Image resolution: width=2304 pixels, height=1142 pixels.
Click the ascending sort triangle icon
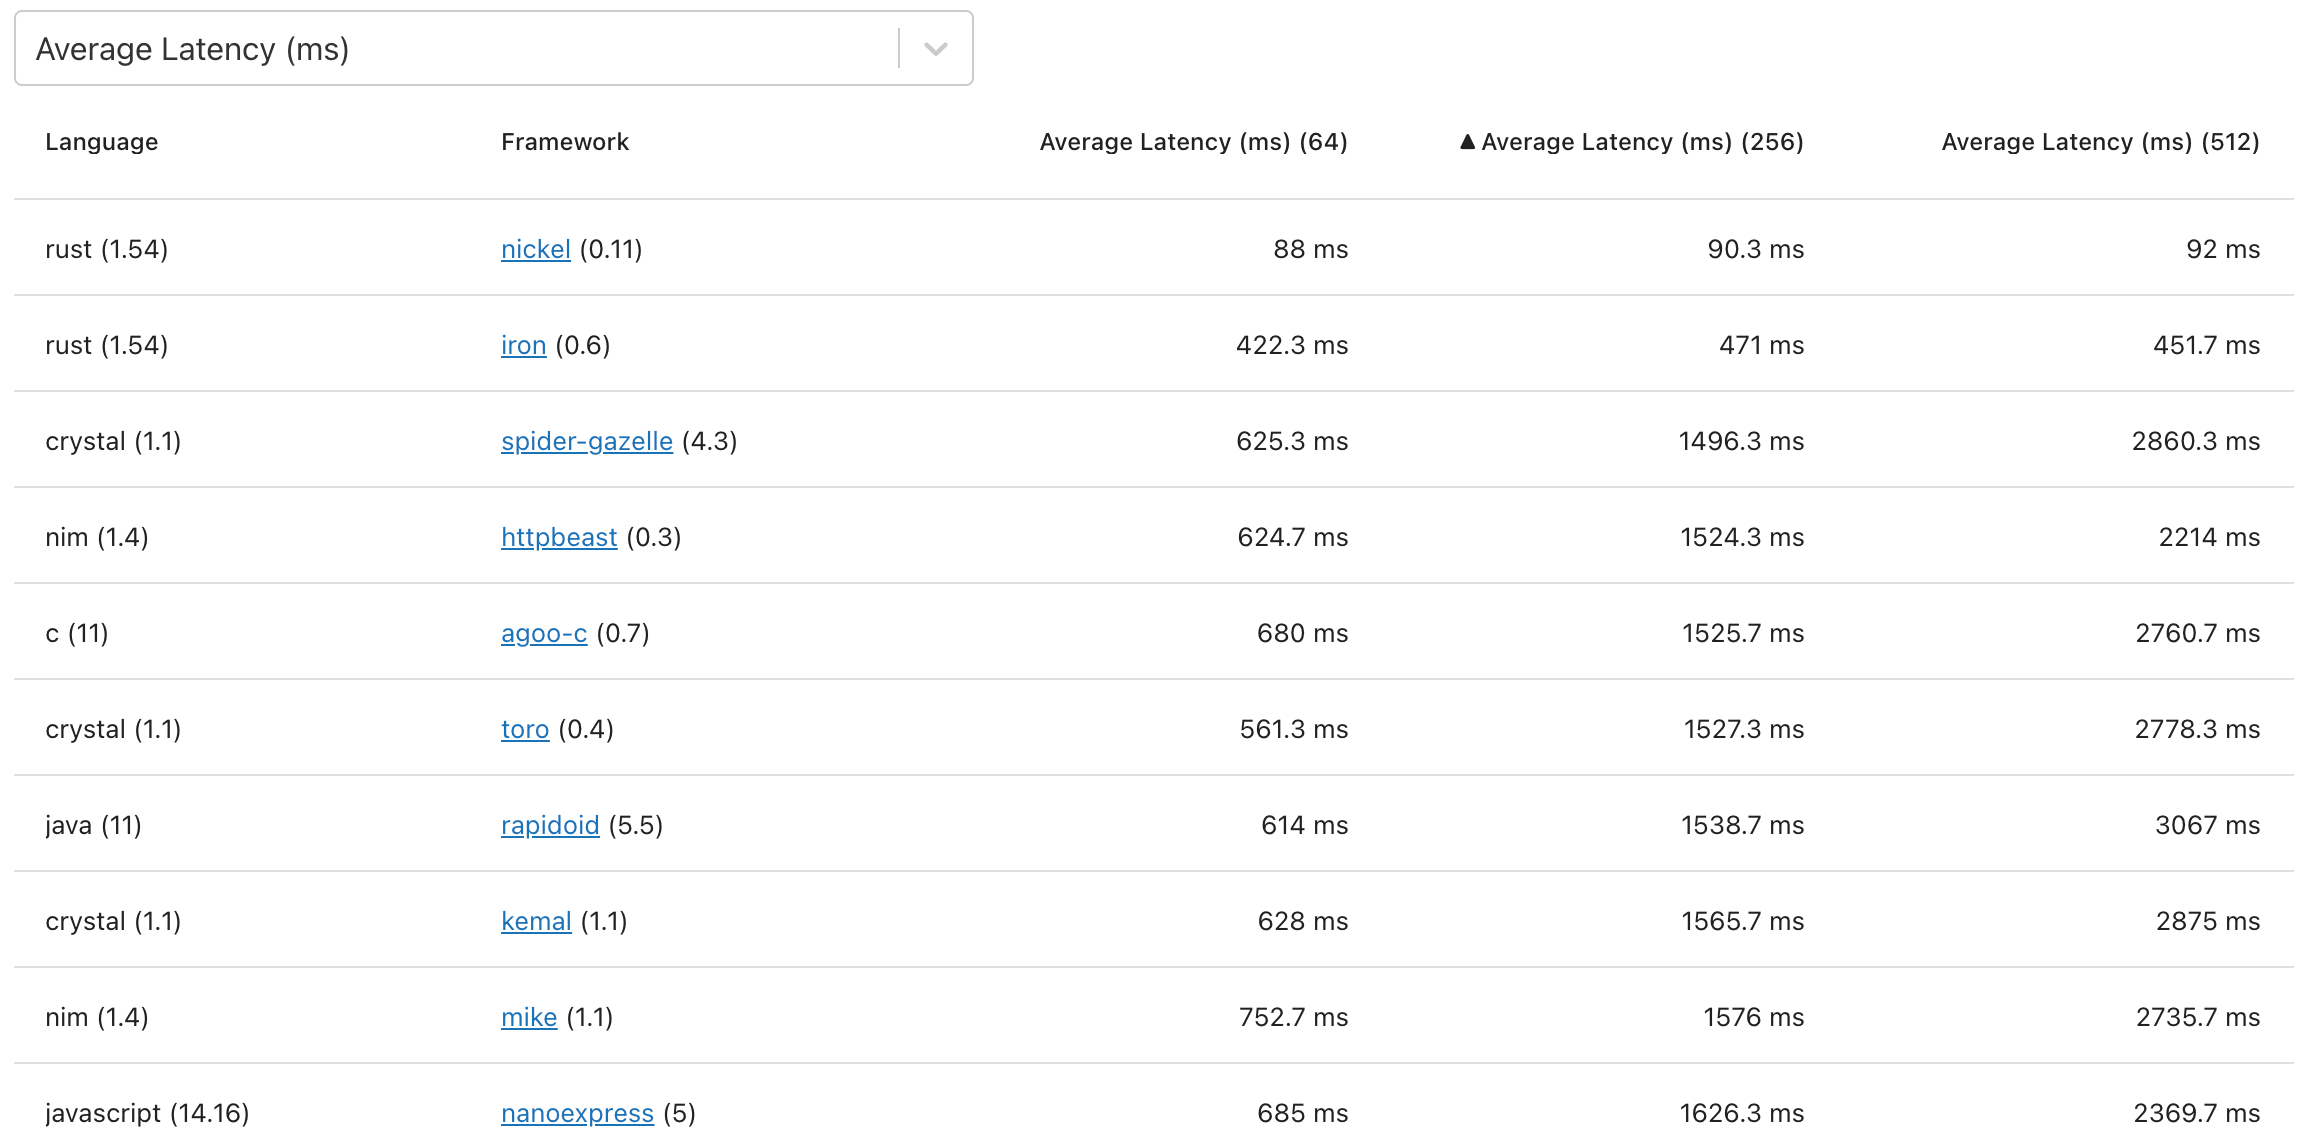pos(1467,142)
